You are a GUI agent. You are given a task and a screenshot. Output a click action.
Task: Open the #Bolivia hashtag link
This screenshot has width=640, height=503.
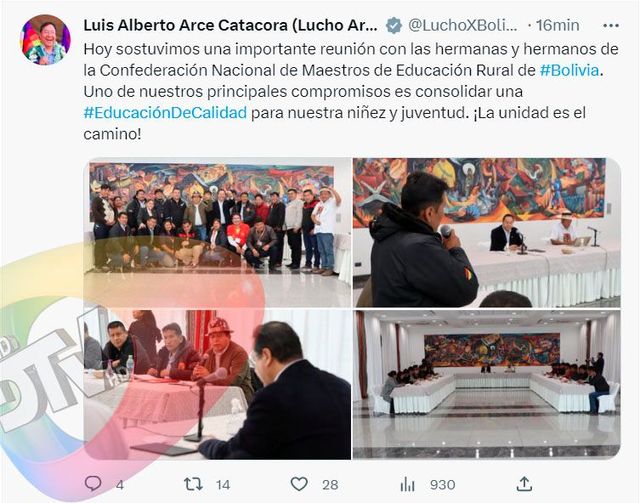[569, 70]
